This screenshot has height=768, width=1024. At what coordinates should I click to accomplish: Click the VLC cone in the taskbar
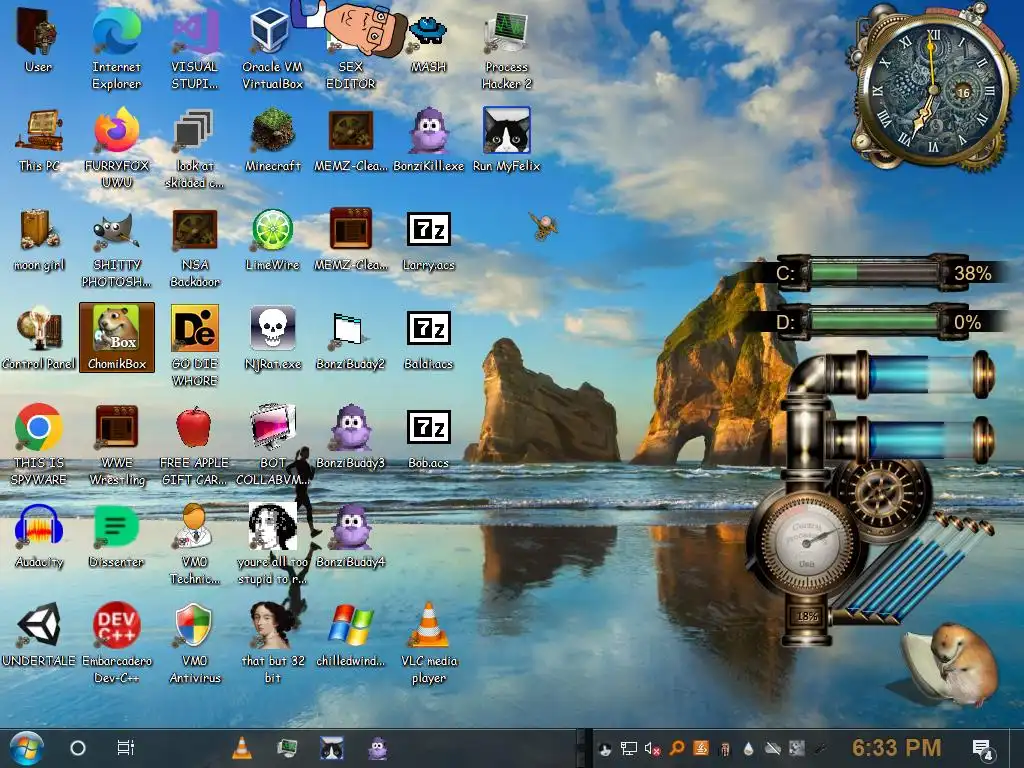[x=242, y=748]
